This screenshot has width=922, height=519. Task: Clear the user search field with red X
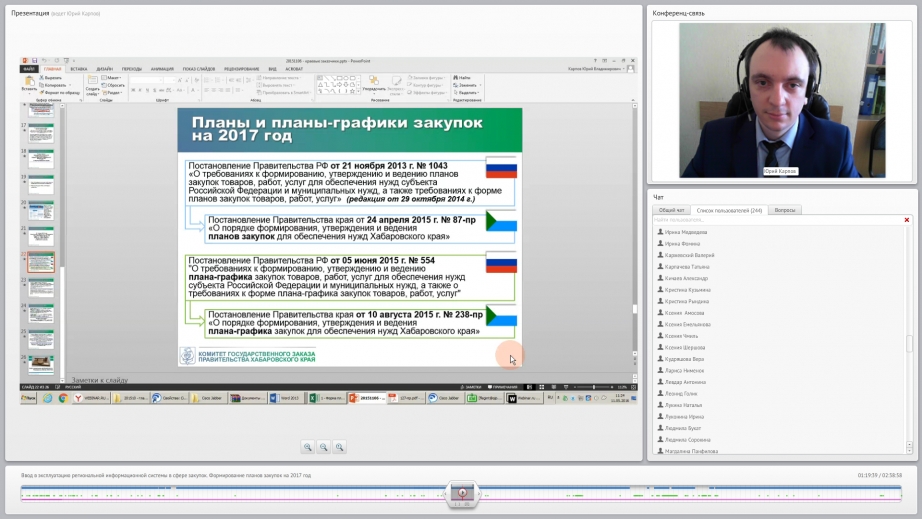point(907,220)
